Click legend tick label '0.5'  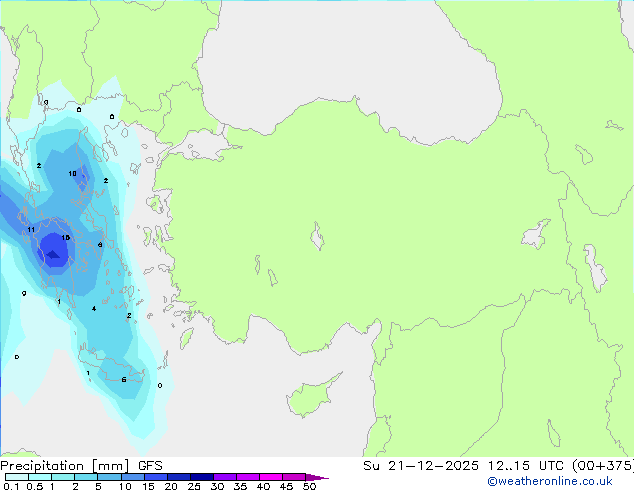point(35,486)
